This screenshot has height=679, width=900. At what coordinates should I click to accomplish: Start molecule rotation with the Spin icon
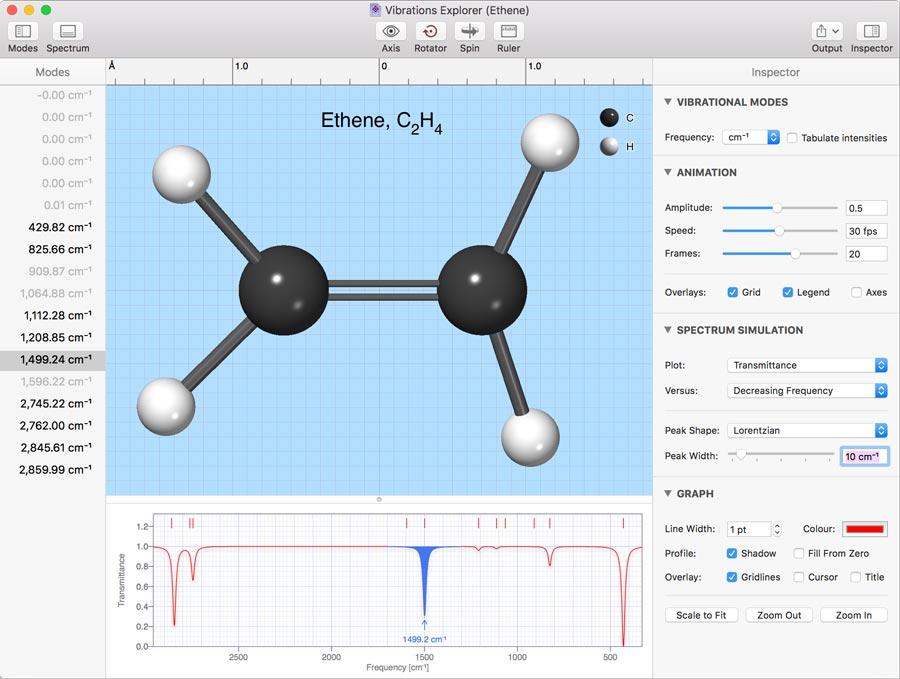coord(469,33)
